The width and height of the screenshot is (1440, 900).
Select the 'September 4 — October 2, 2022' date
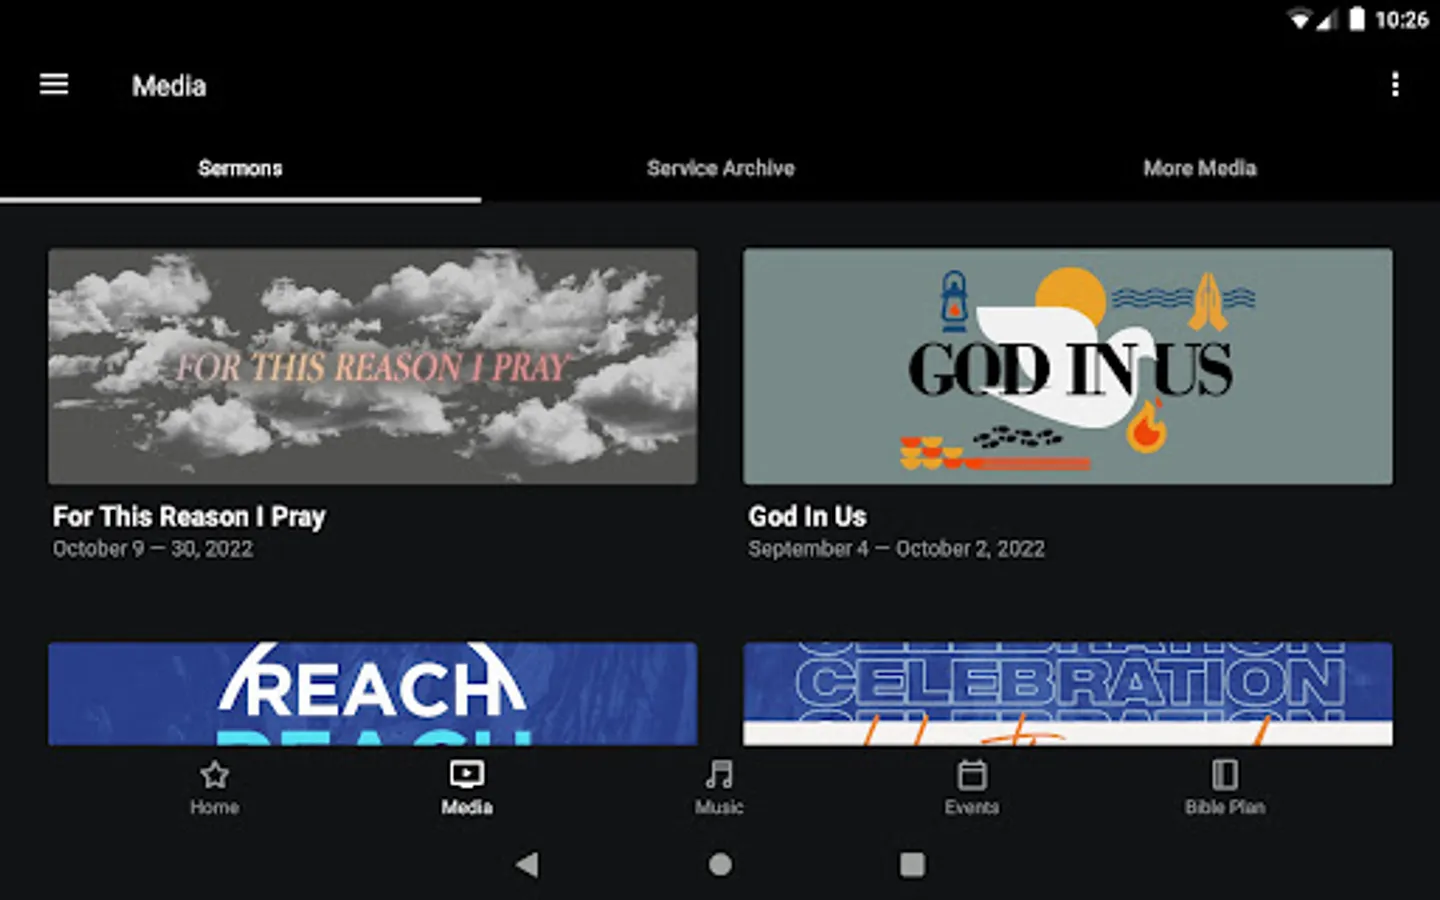point(896,549)
